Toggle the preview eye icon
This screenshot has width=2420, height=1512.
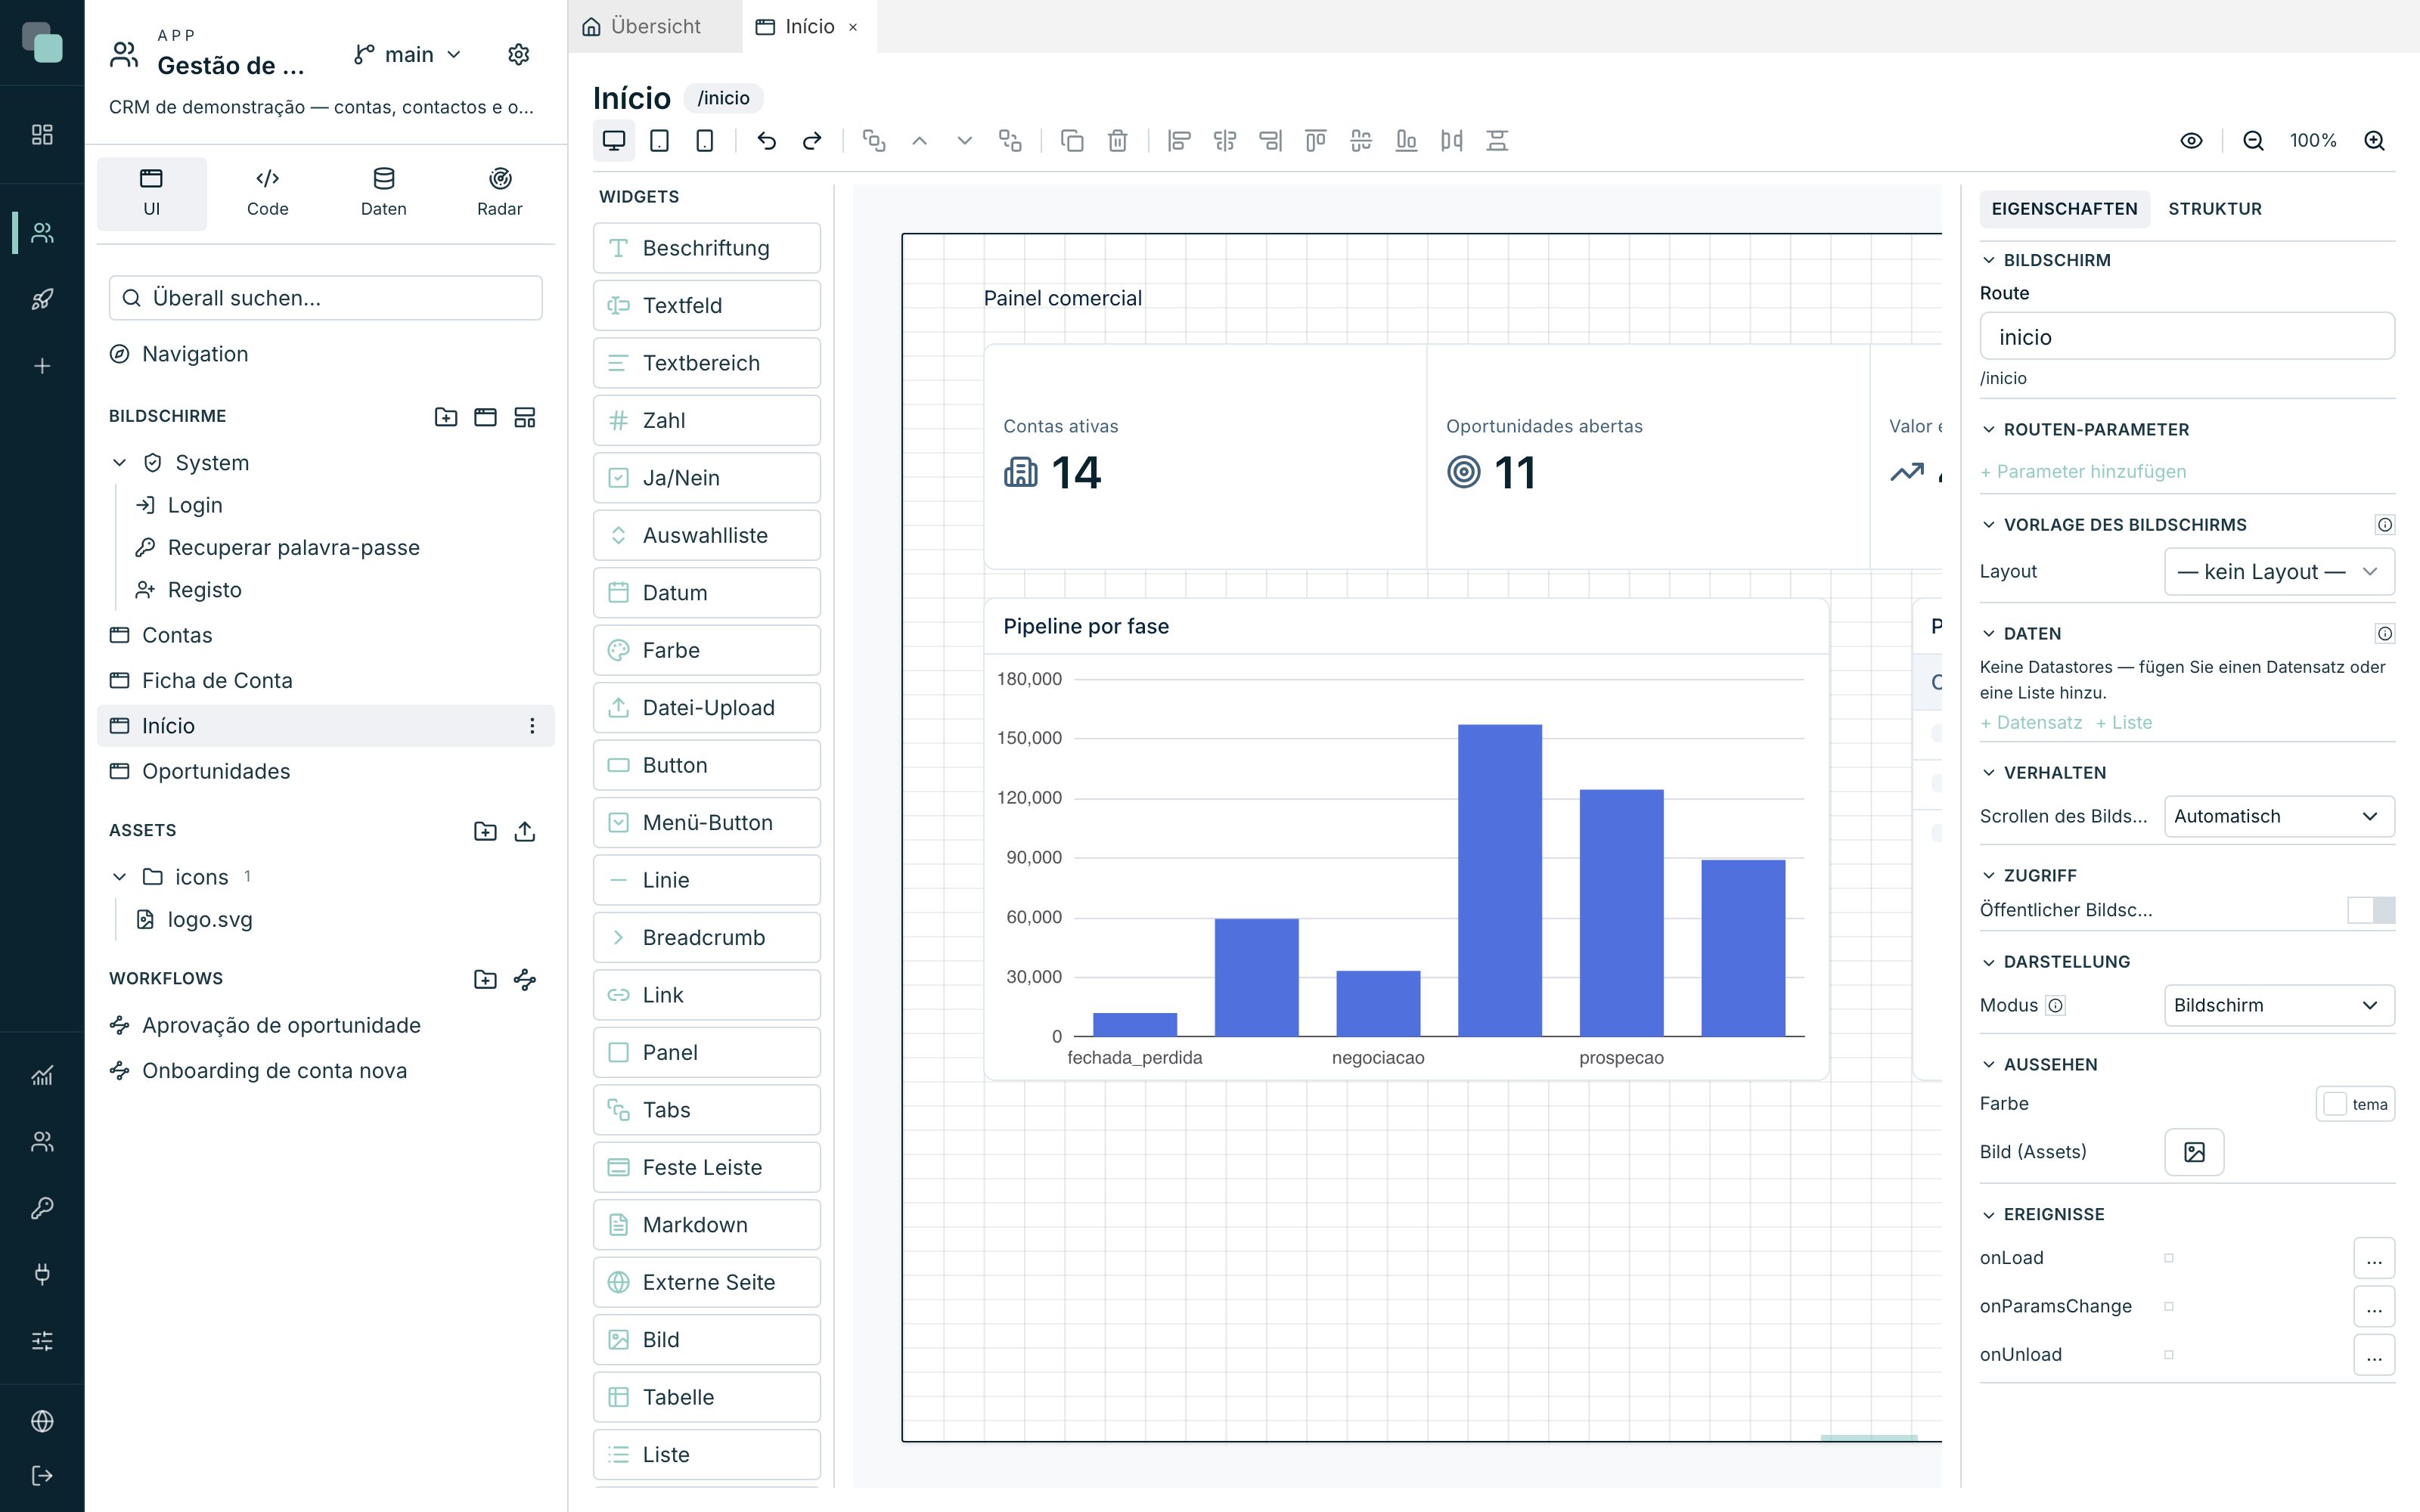[x=2191, y=141]
